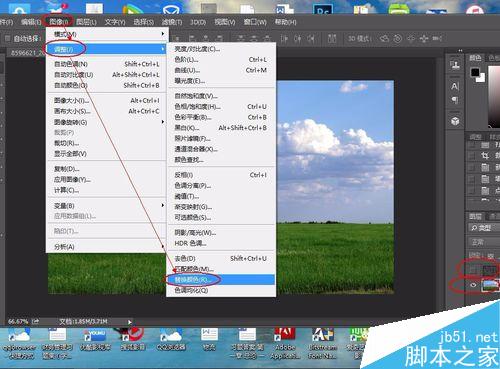
Task: Choose 画布大小(S) in Image menu
Action: click(x=107, y=111)
